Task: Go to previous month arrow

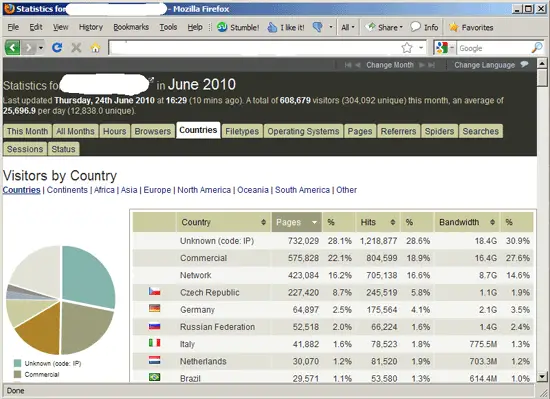Action: (358, 65)
